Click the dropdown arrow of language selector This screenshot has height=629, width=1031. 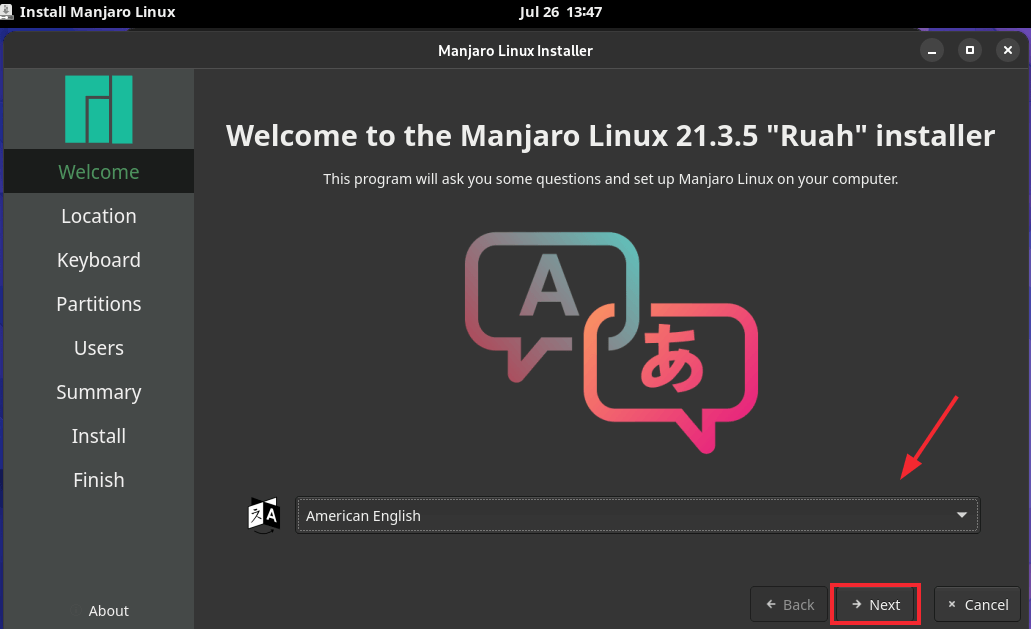(961, 515)
